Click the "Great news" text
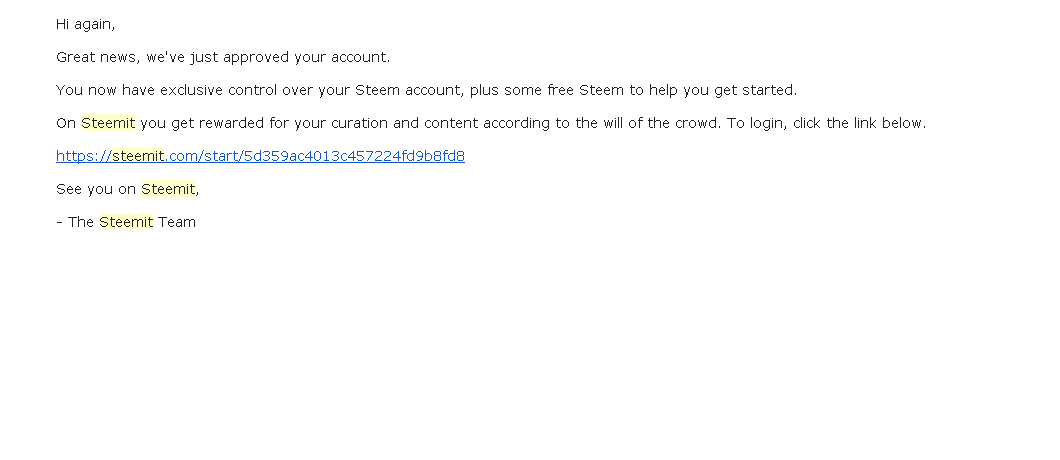 tap(98, 57)
